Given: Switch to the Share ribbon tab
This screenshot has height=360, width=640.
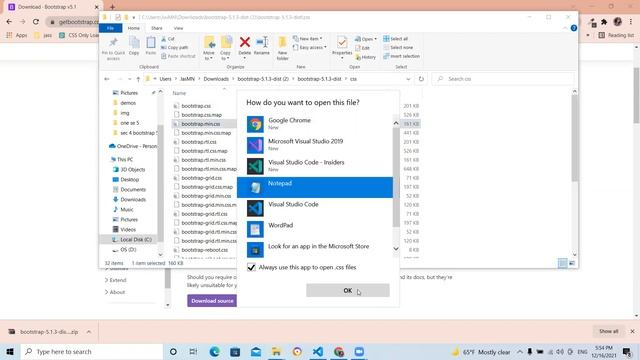Looking at the screenshot, I should point(157,28).
